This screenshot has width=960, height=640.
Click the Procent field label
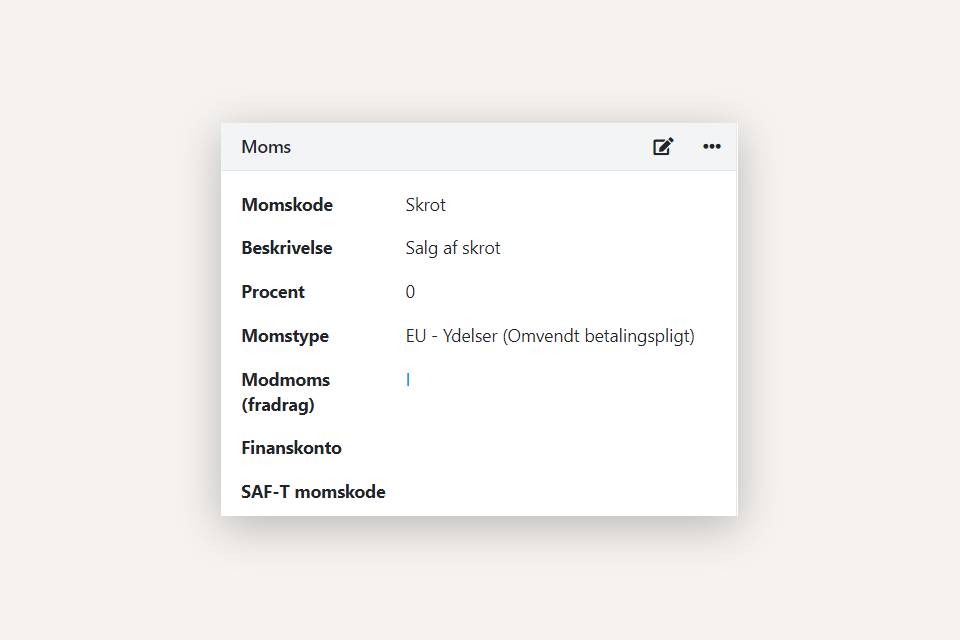273,292
